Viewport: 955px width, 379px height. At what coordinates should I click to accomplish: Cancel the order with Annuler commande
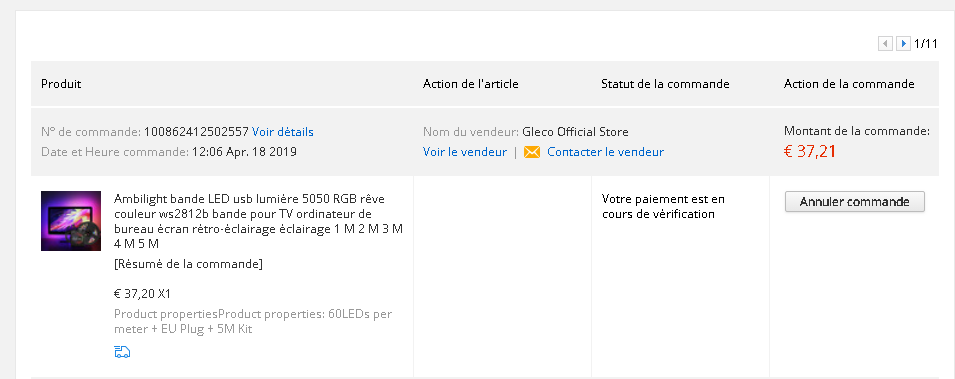click(855, 202)
